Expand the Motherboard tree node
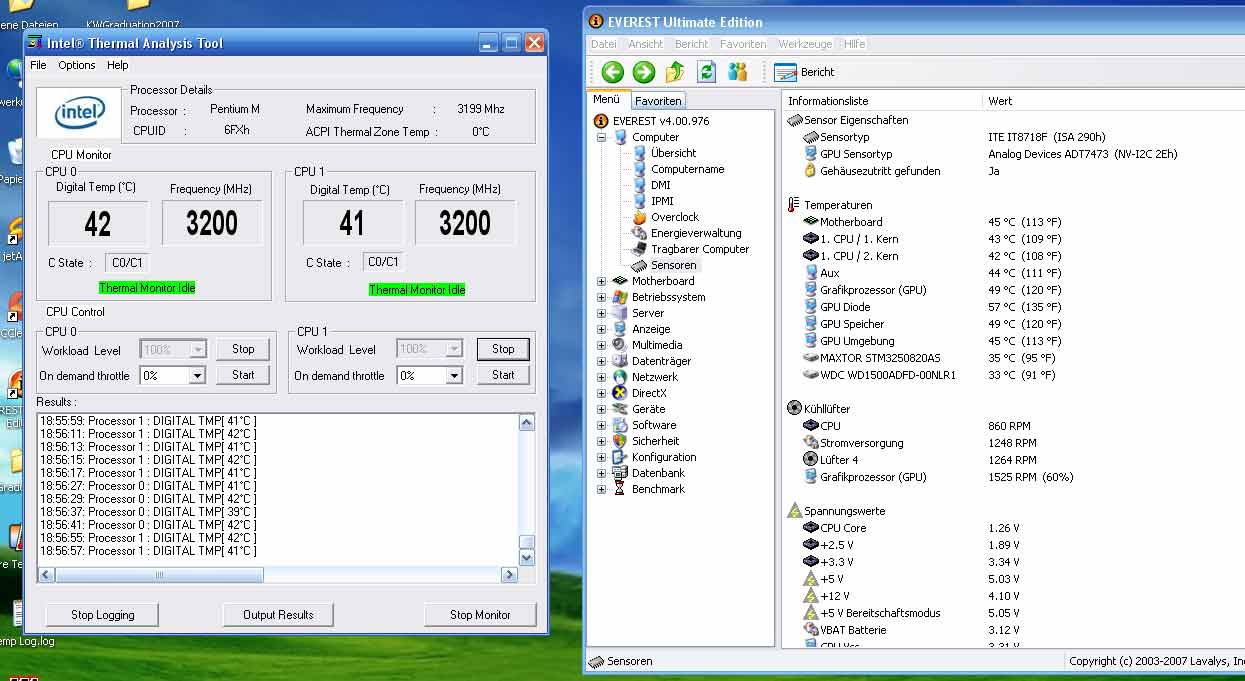The height and width of the screenshot is (681, 1245). 602,281
